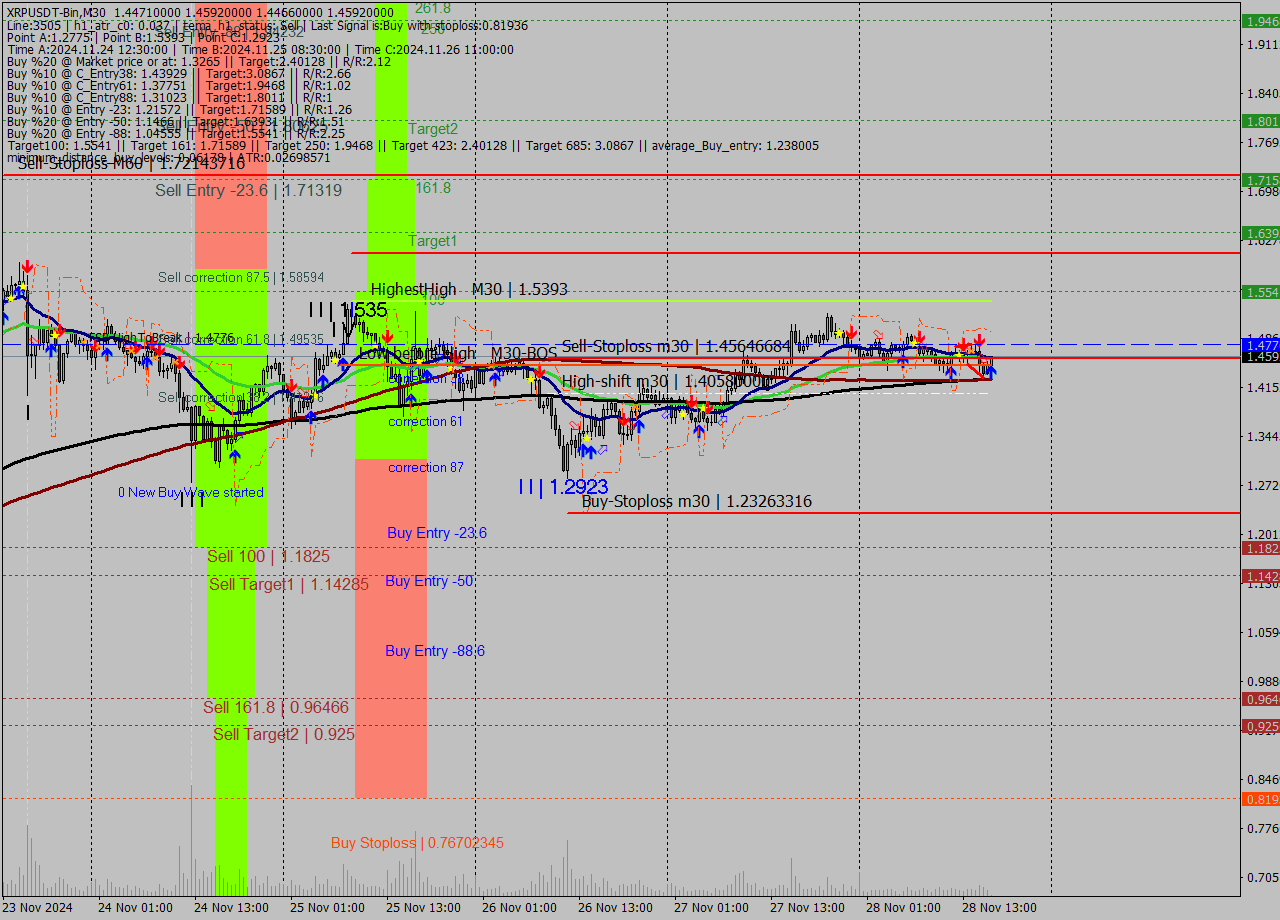Click Buy-Stoploss m30 | 1.23263316 label
1280x920 pixels.
click(697, 502)
